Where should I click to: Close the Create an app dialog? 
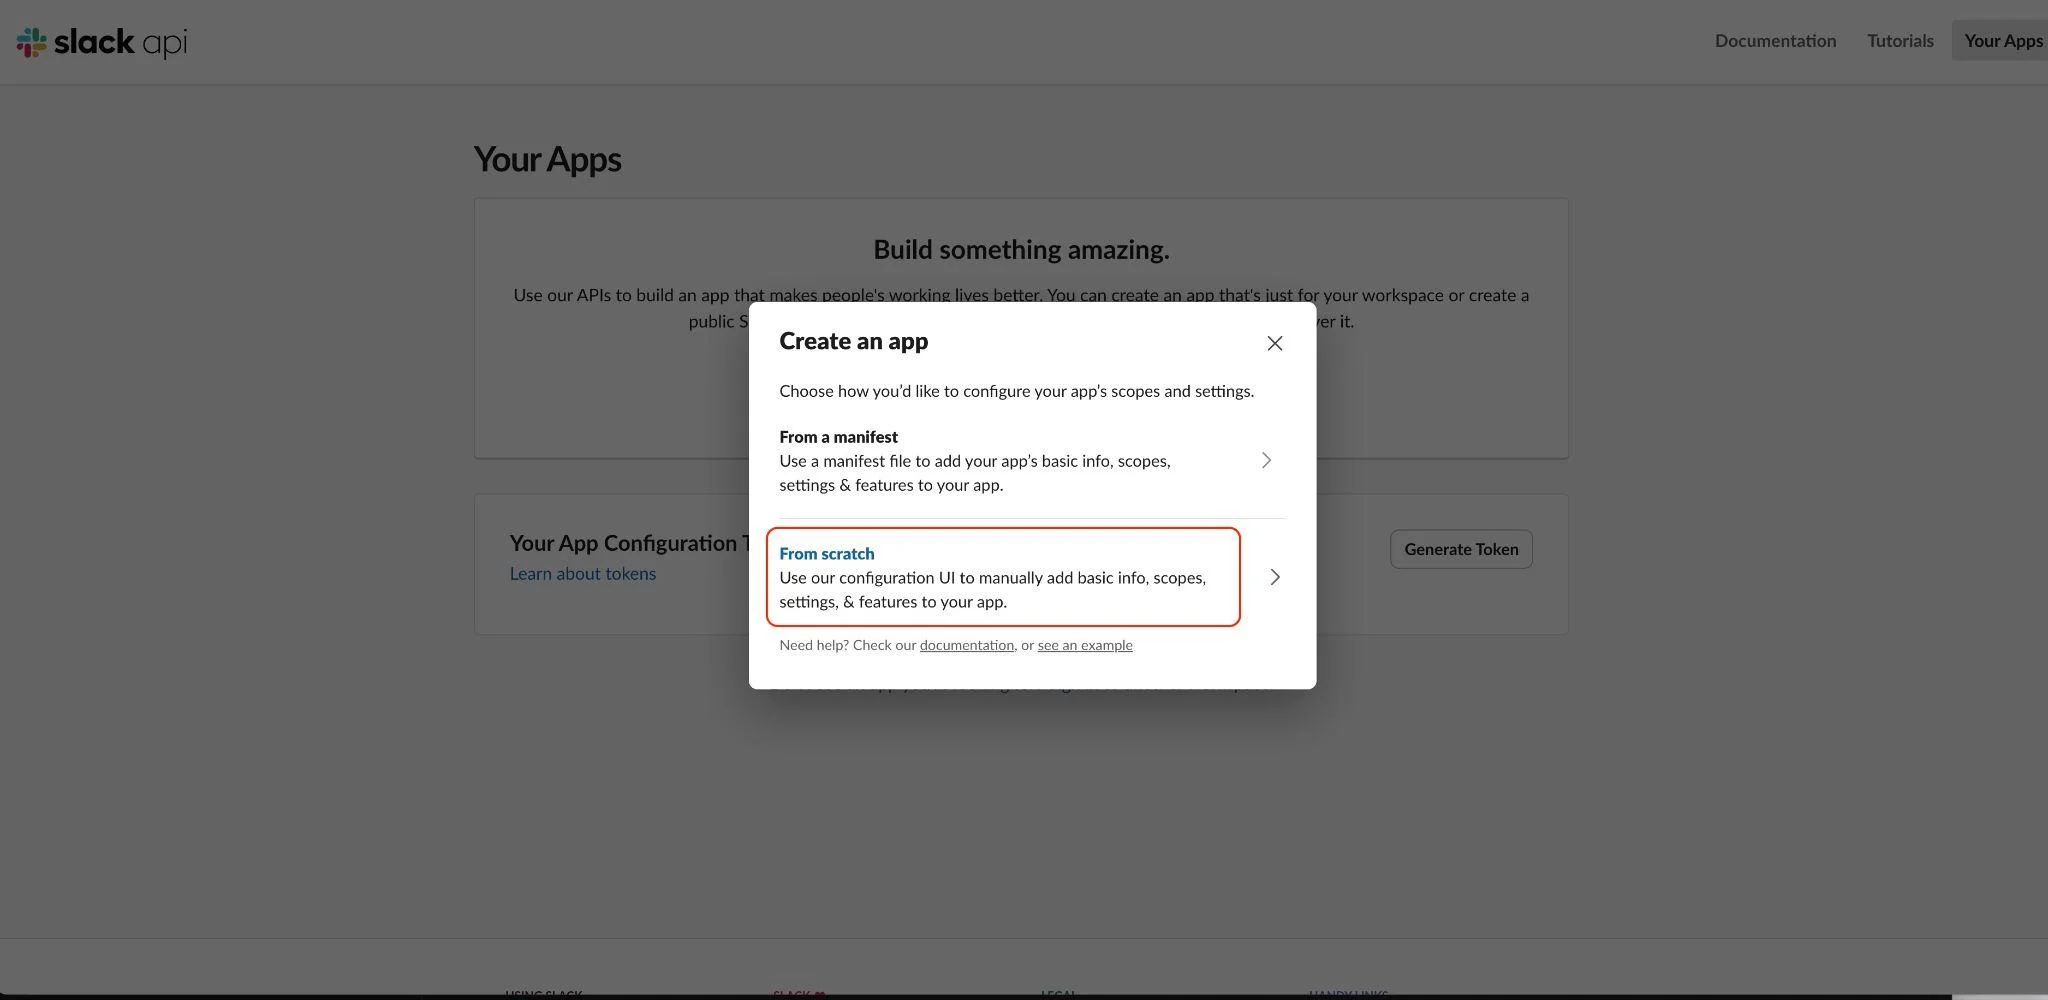(x=1274, y=343)
